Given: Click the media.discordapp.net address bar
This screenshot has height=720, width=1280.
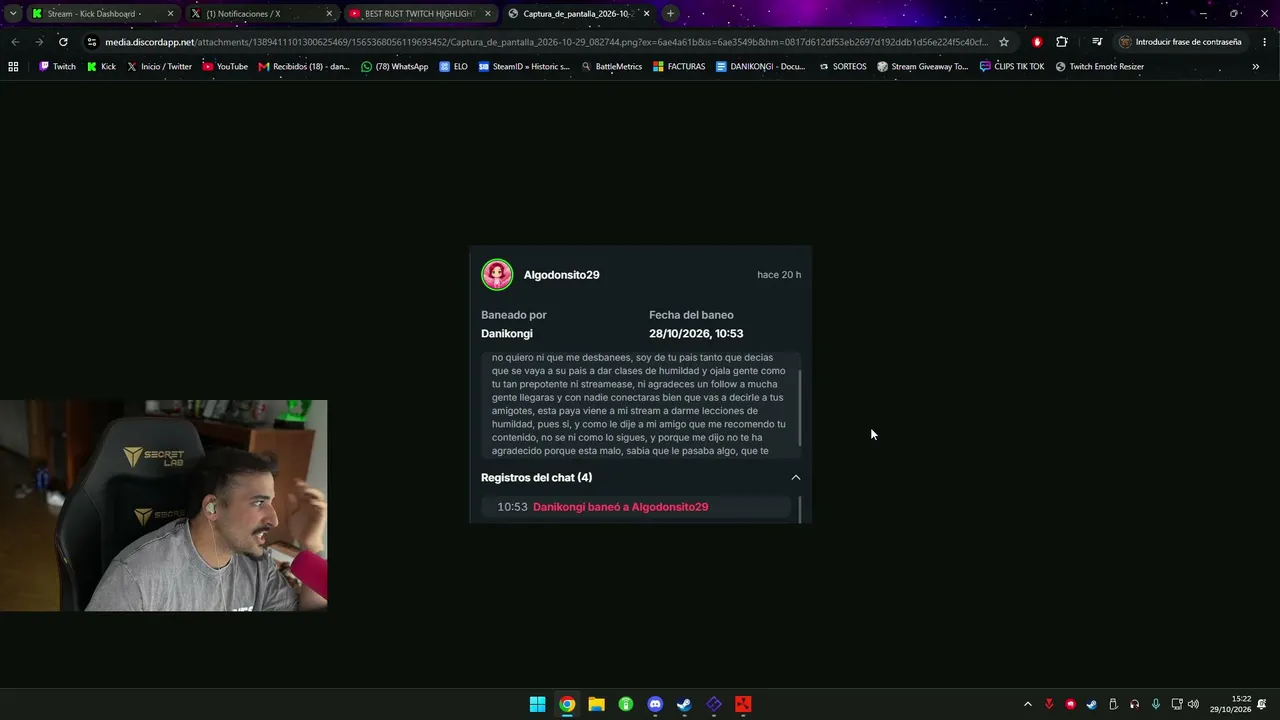Looking at the screenshot, I should point(546,42).
